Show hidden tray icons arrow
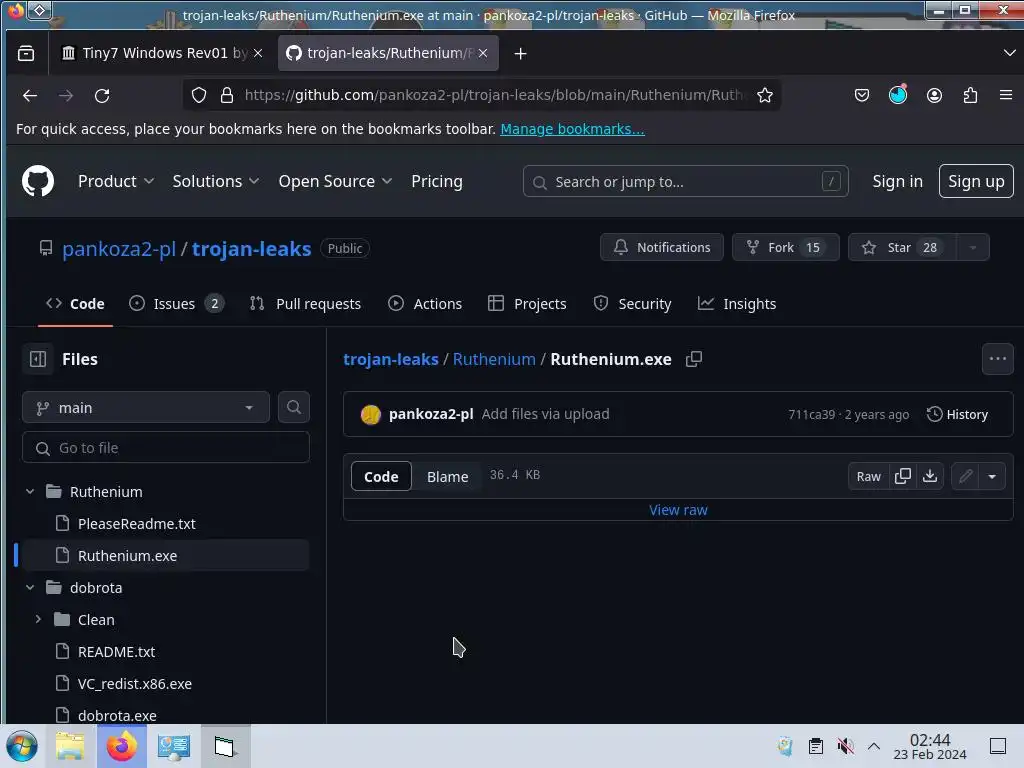 (x=874, y=746)
